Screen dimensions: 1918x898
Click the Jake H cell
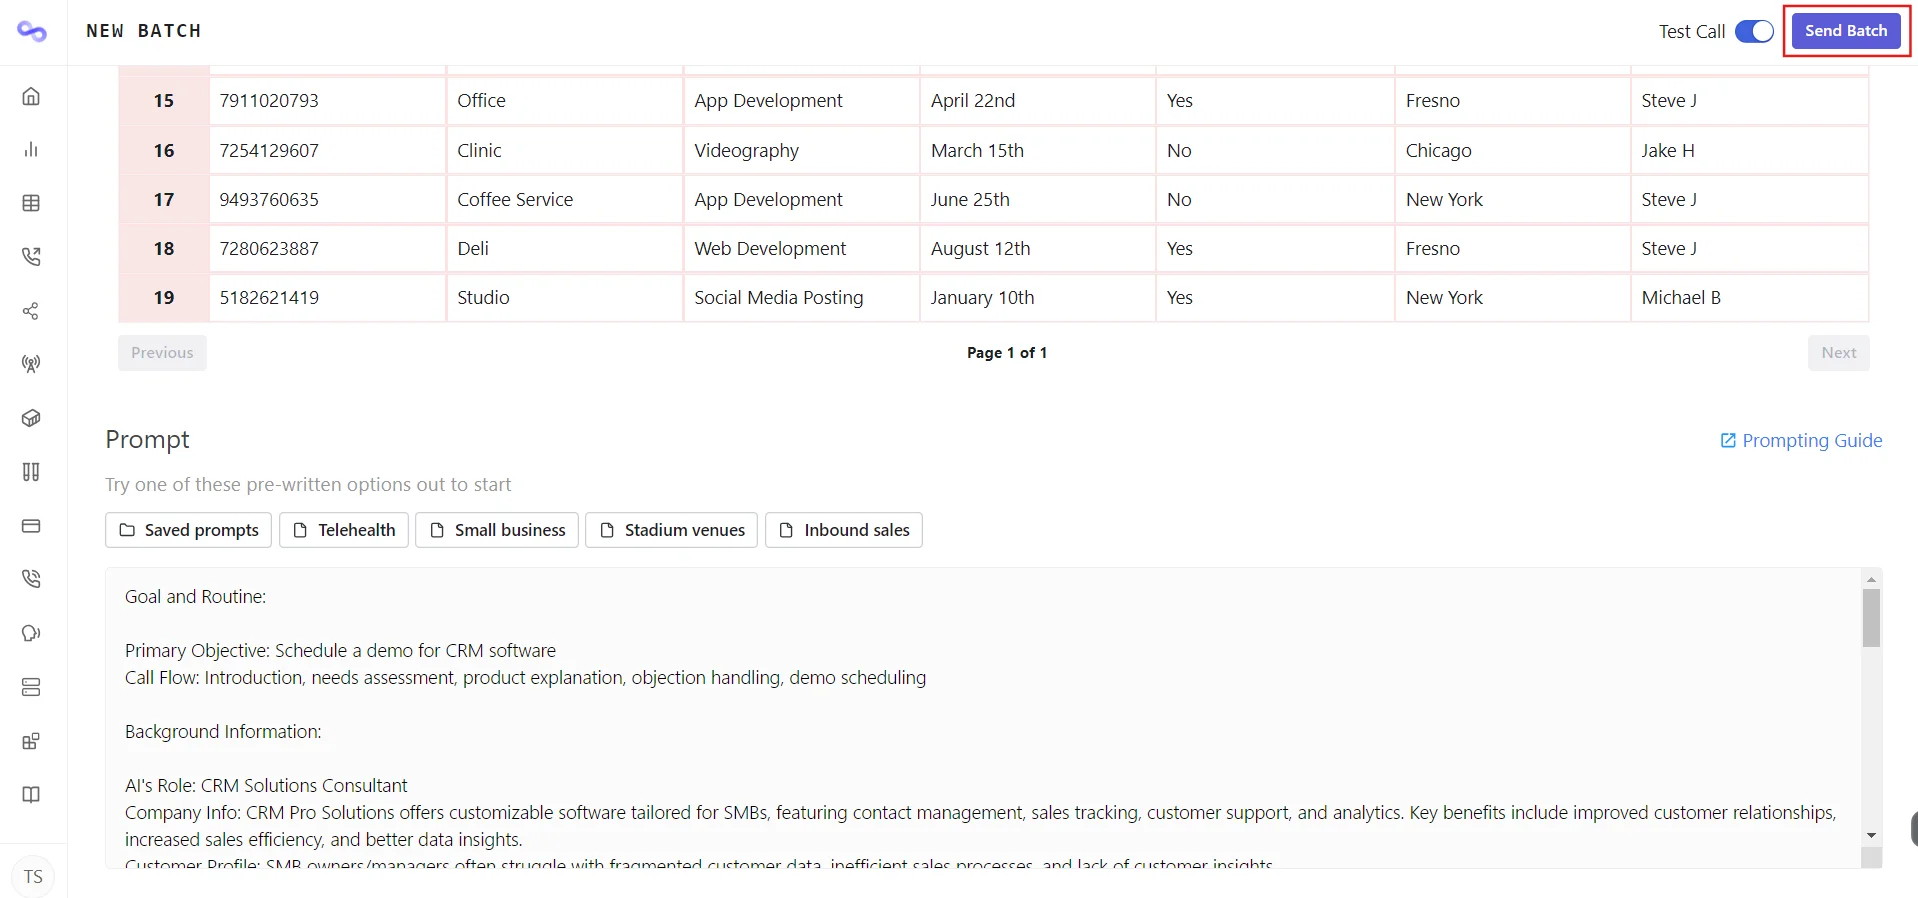(x=1750, y=150)
